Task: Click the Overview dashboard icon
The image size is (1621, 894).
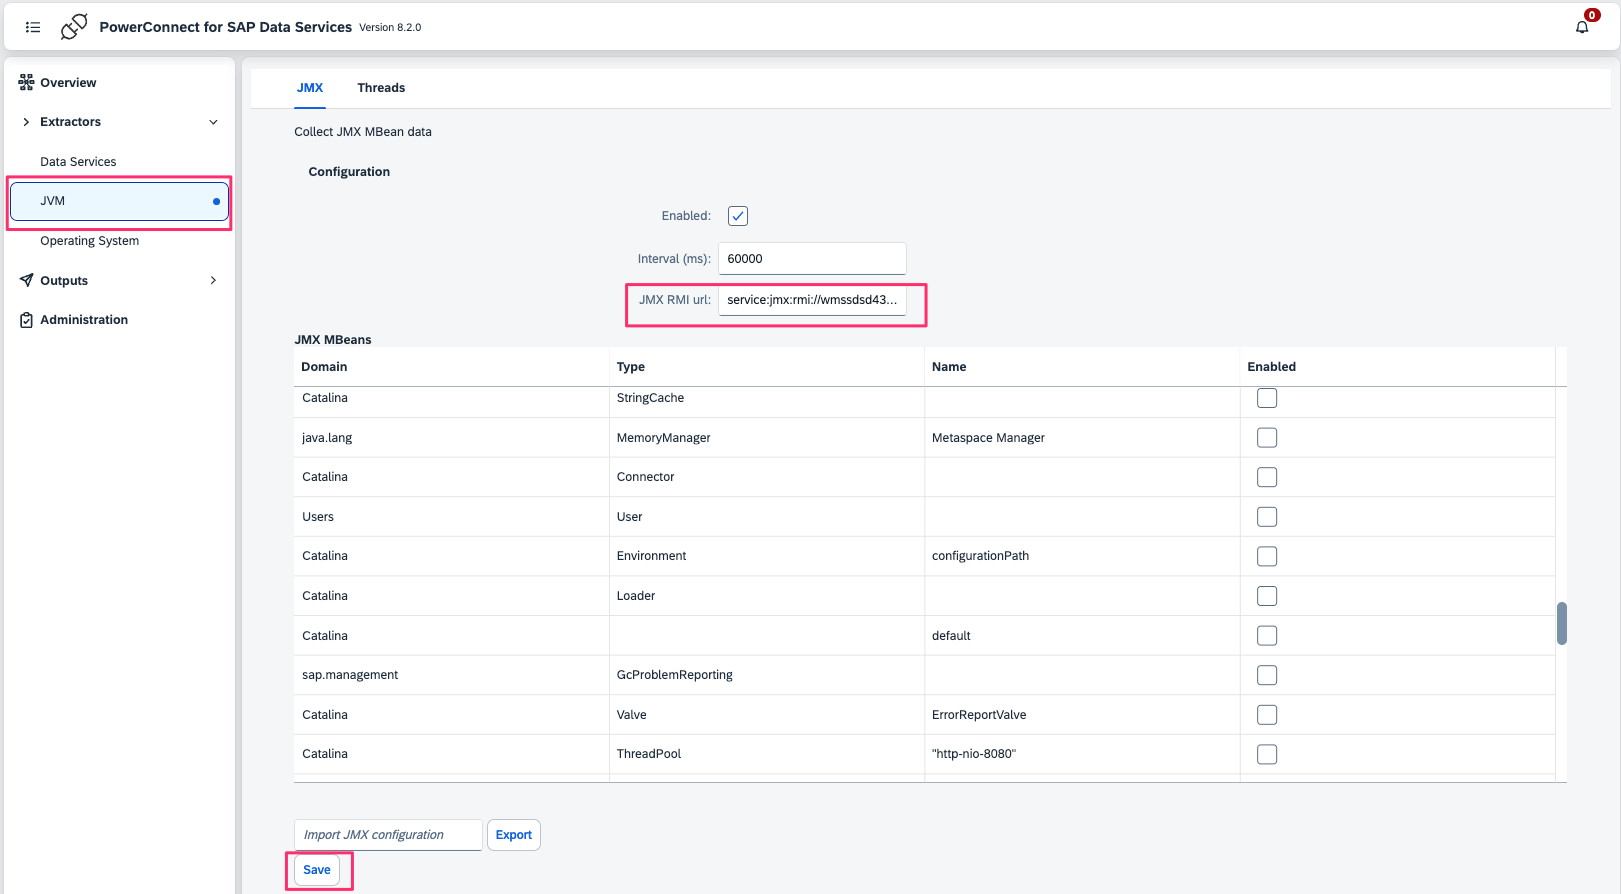Action: pyautogui.click(x=26, y=82)
